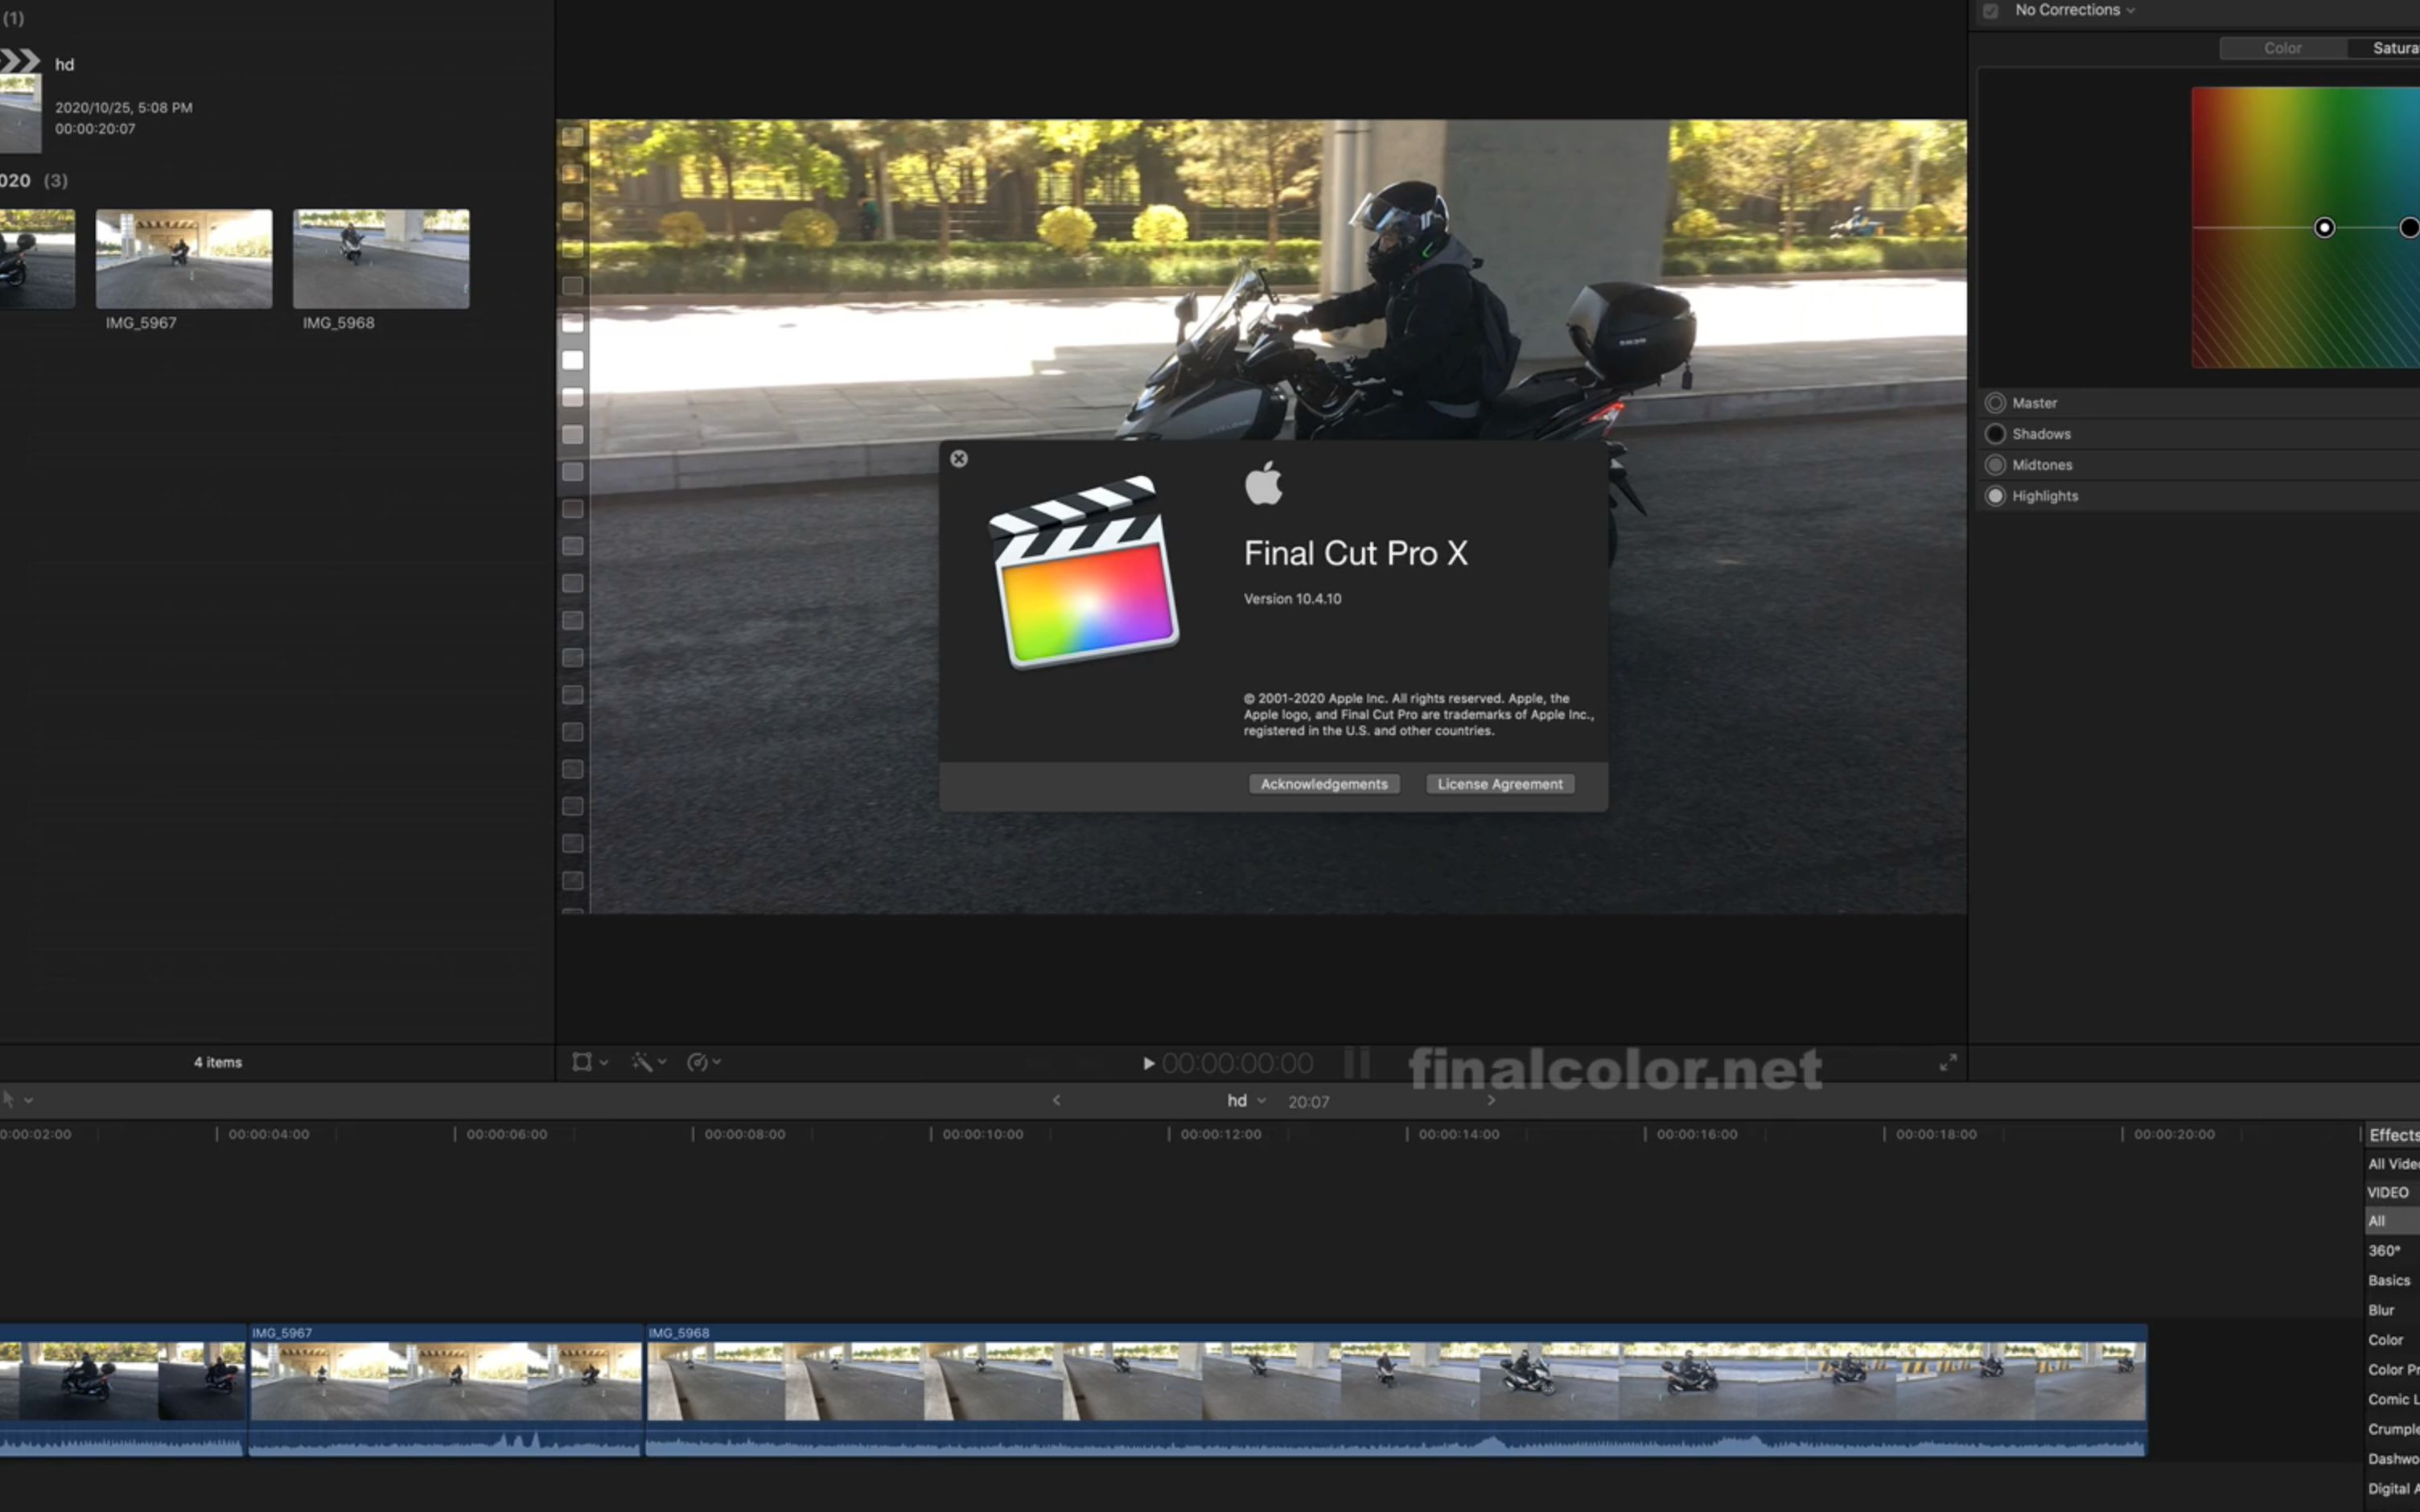This screenshot has width=2420, height=1512.
Task: Select the Midtones color control
Action: (x=1996, y=465)
